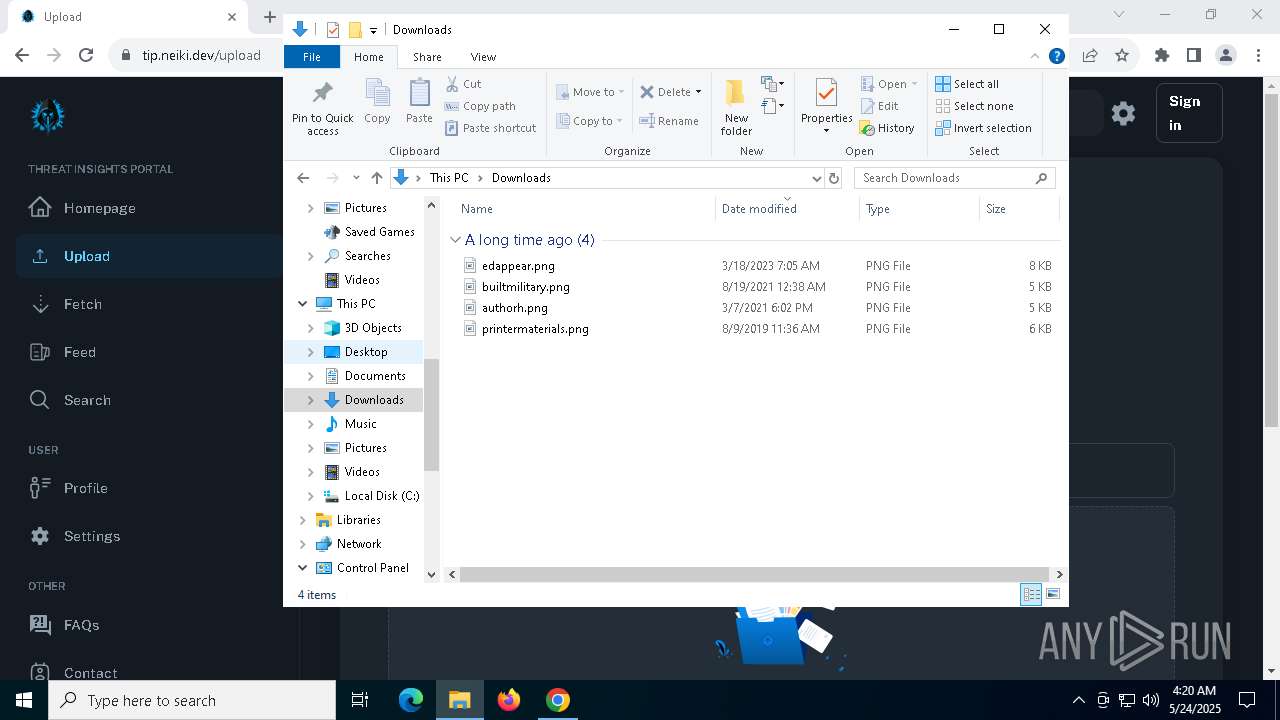The height and width of the screenshot is (720, 1280).
Task: Click Select all in ribbon
Action: (967, 84)
